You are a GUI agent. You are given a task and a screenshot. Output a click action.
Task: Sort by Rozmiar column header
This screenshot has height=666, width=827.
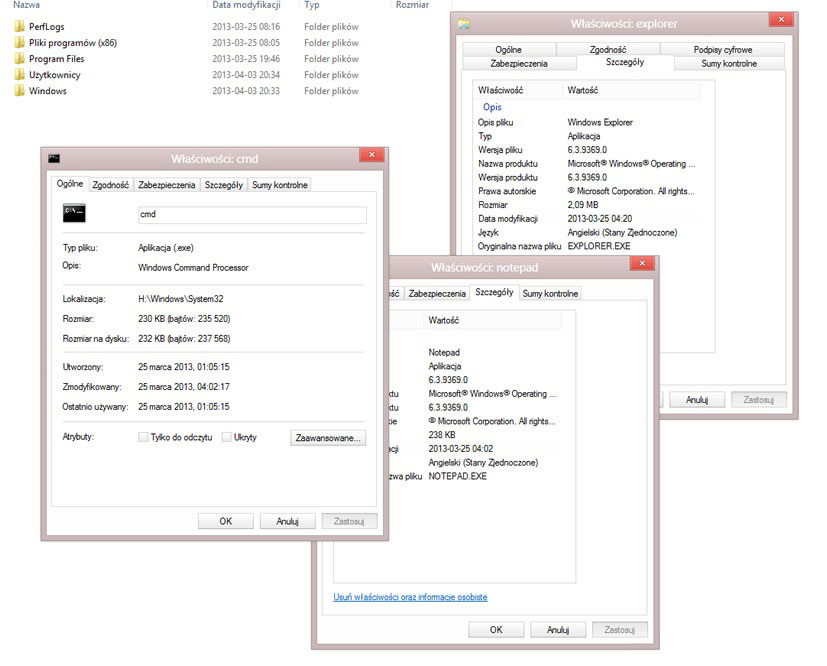pos(412,5)
